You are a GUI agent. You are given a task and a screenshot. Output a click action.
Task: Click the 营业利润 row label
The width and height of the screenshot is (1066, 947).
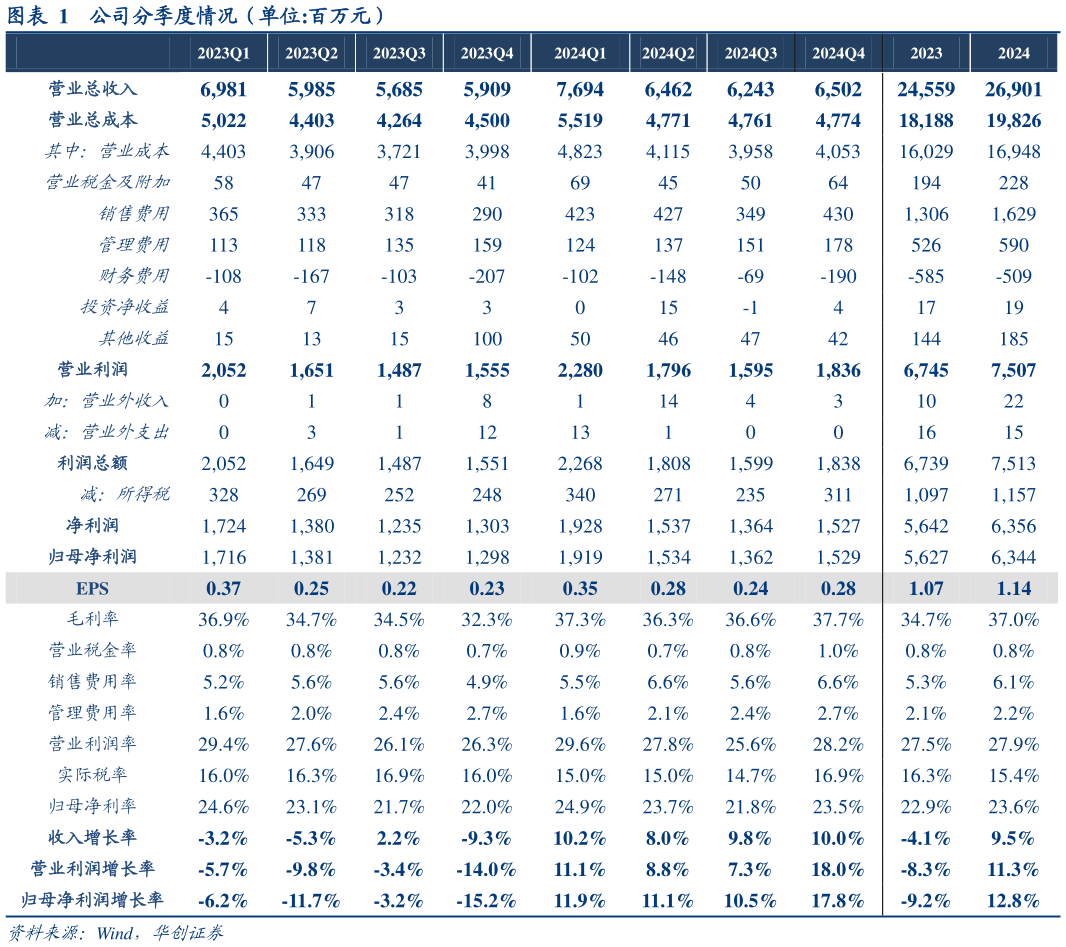[93, 370]
